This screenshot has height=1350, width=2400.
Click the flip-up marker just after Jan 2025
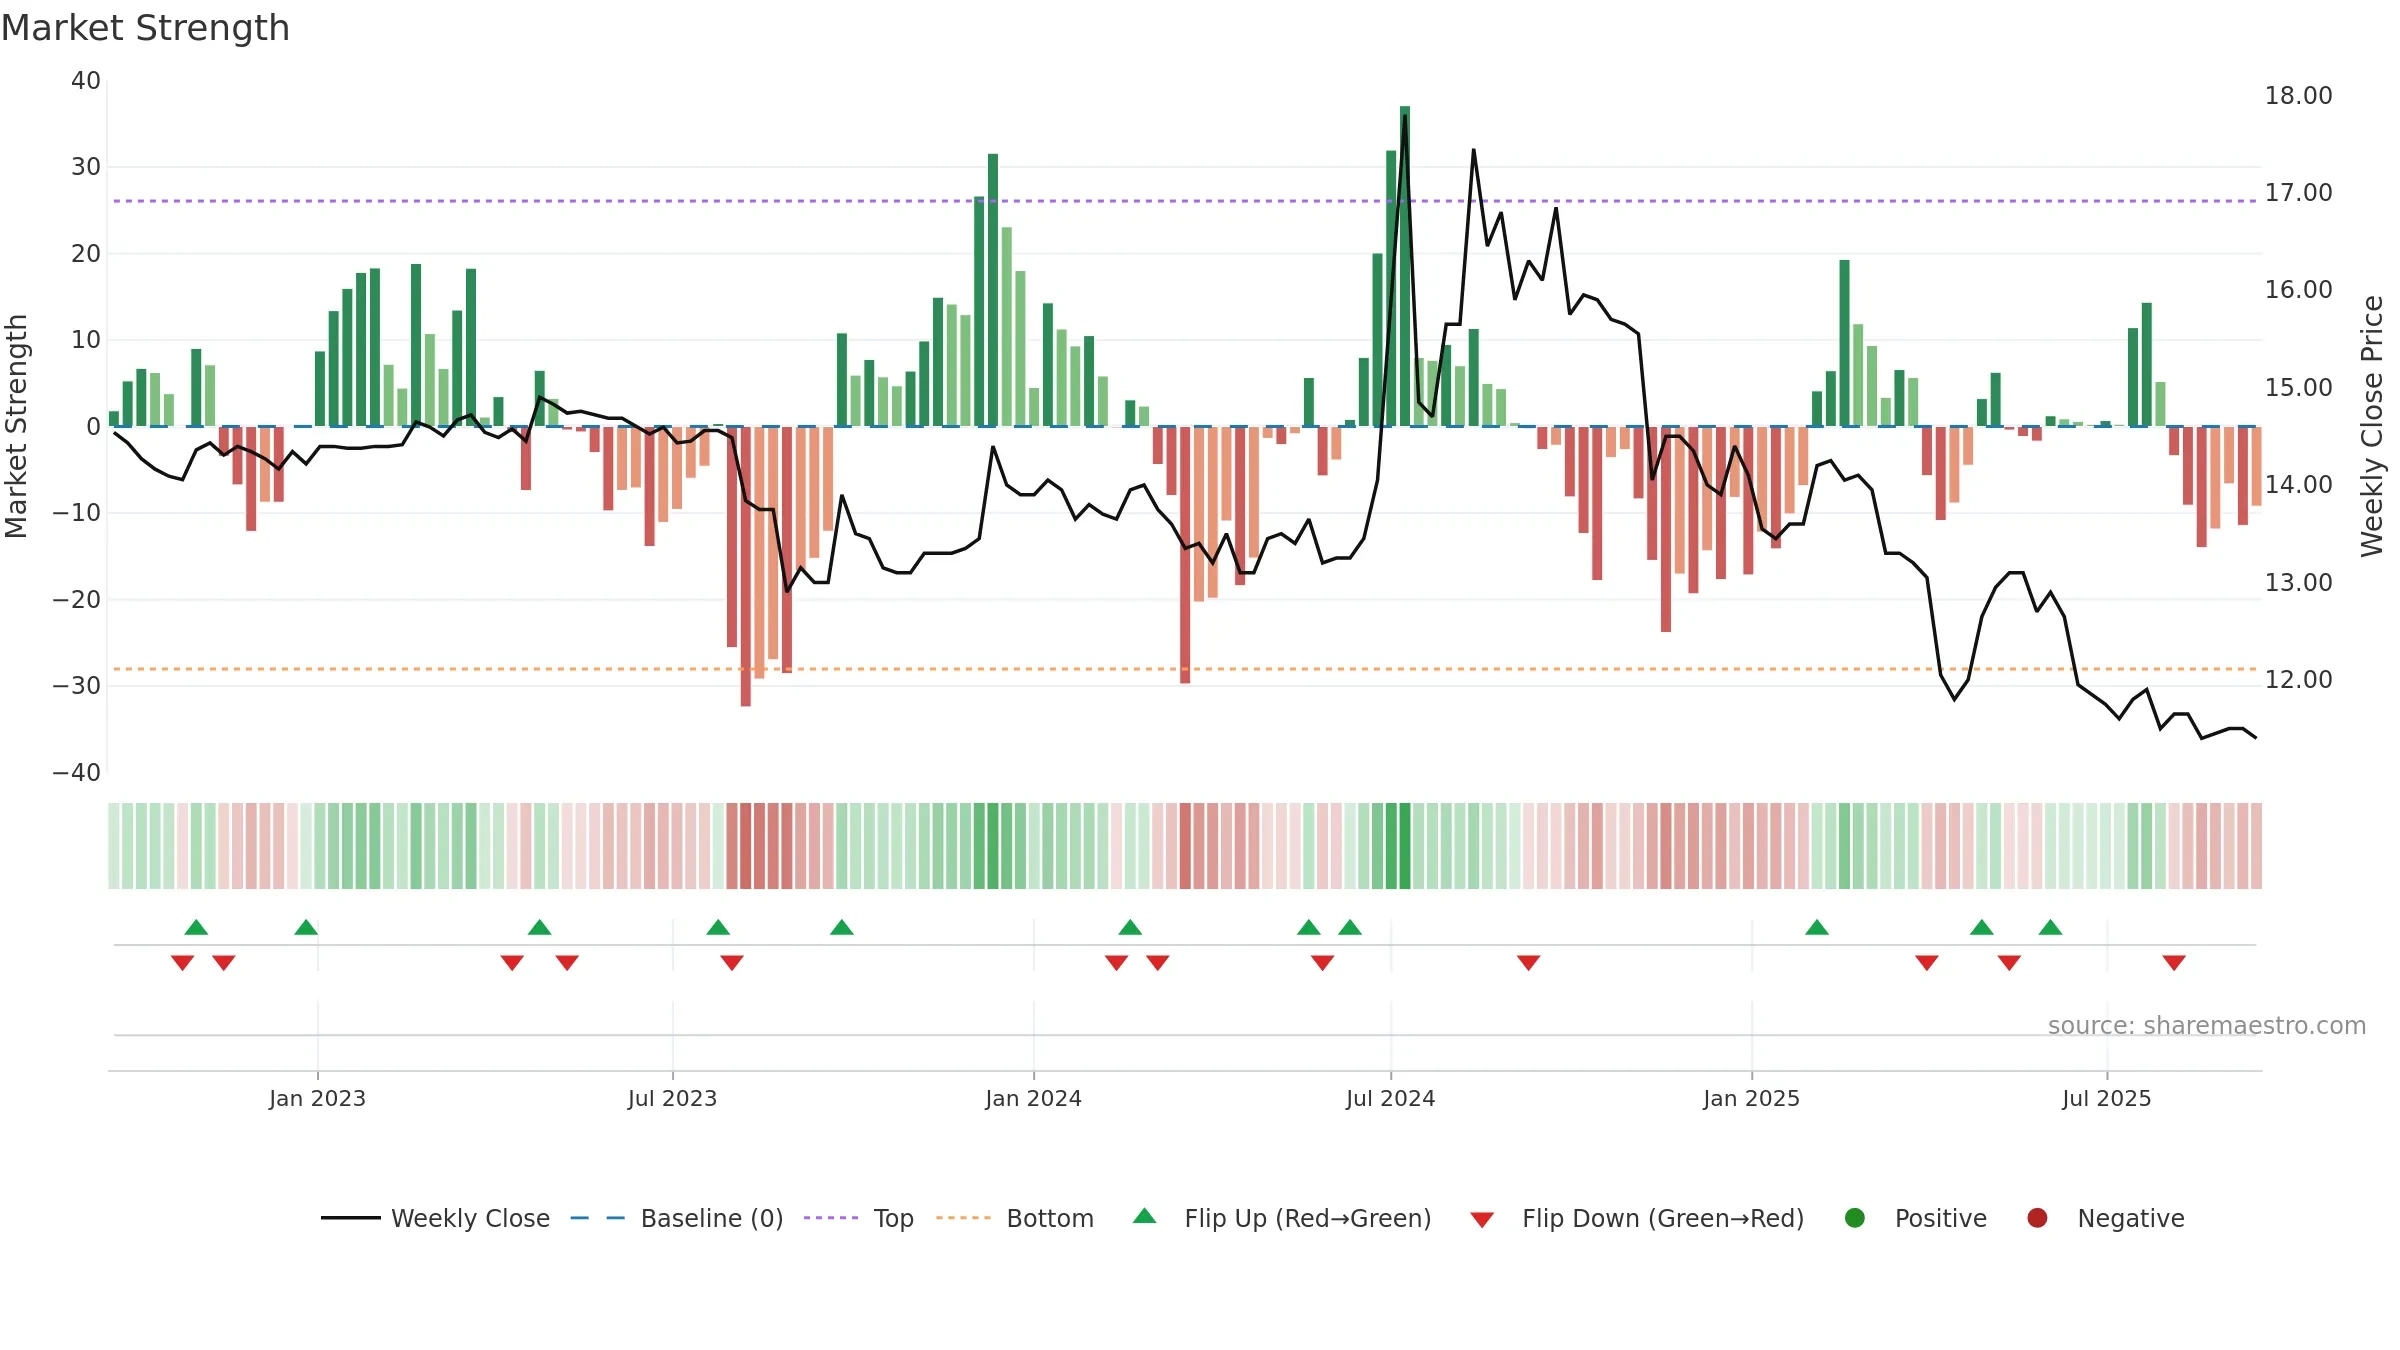tap(1817, 927)
